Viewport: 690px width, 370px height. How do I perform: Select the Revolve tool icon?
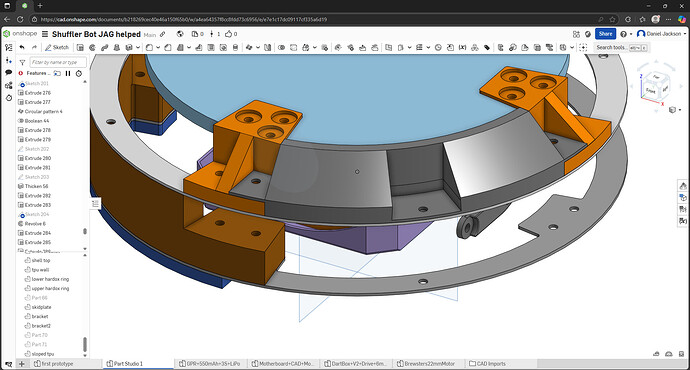pyautogui.click(x=92, y=48)
